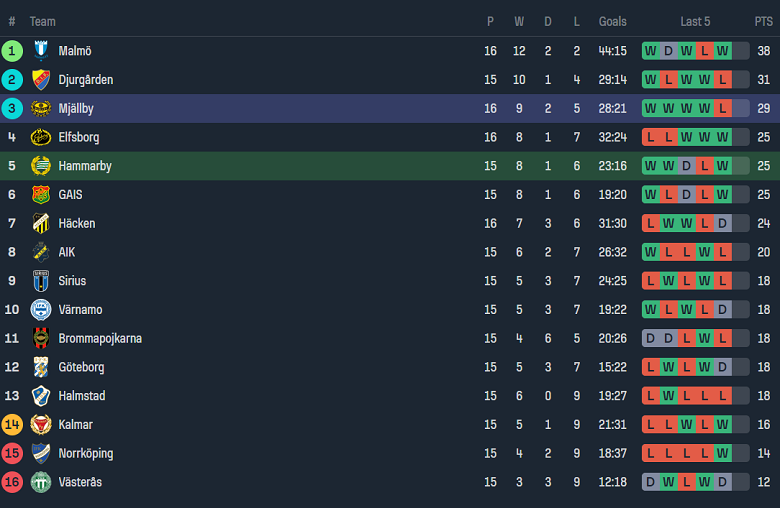This screenshot has width=780, height=508.
Task: Open the Sirius team name link
Action: 72,281
